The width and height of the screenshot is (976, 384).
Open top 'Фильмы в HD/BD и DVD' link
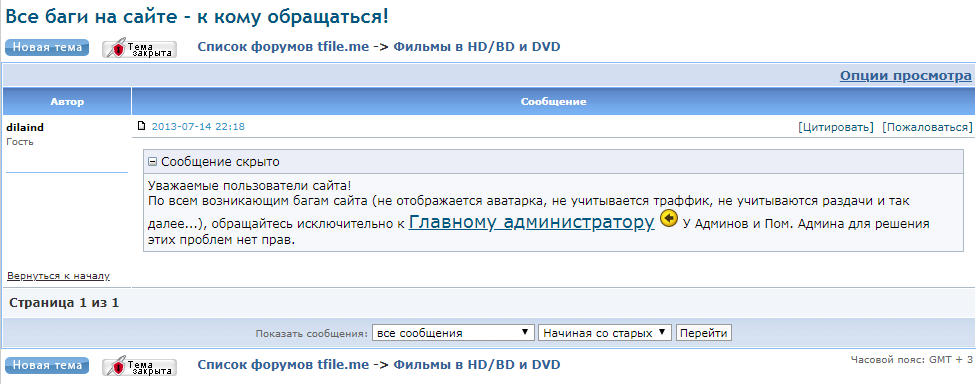tap(477, 47)
